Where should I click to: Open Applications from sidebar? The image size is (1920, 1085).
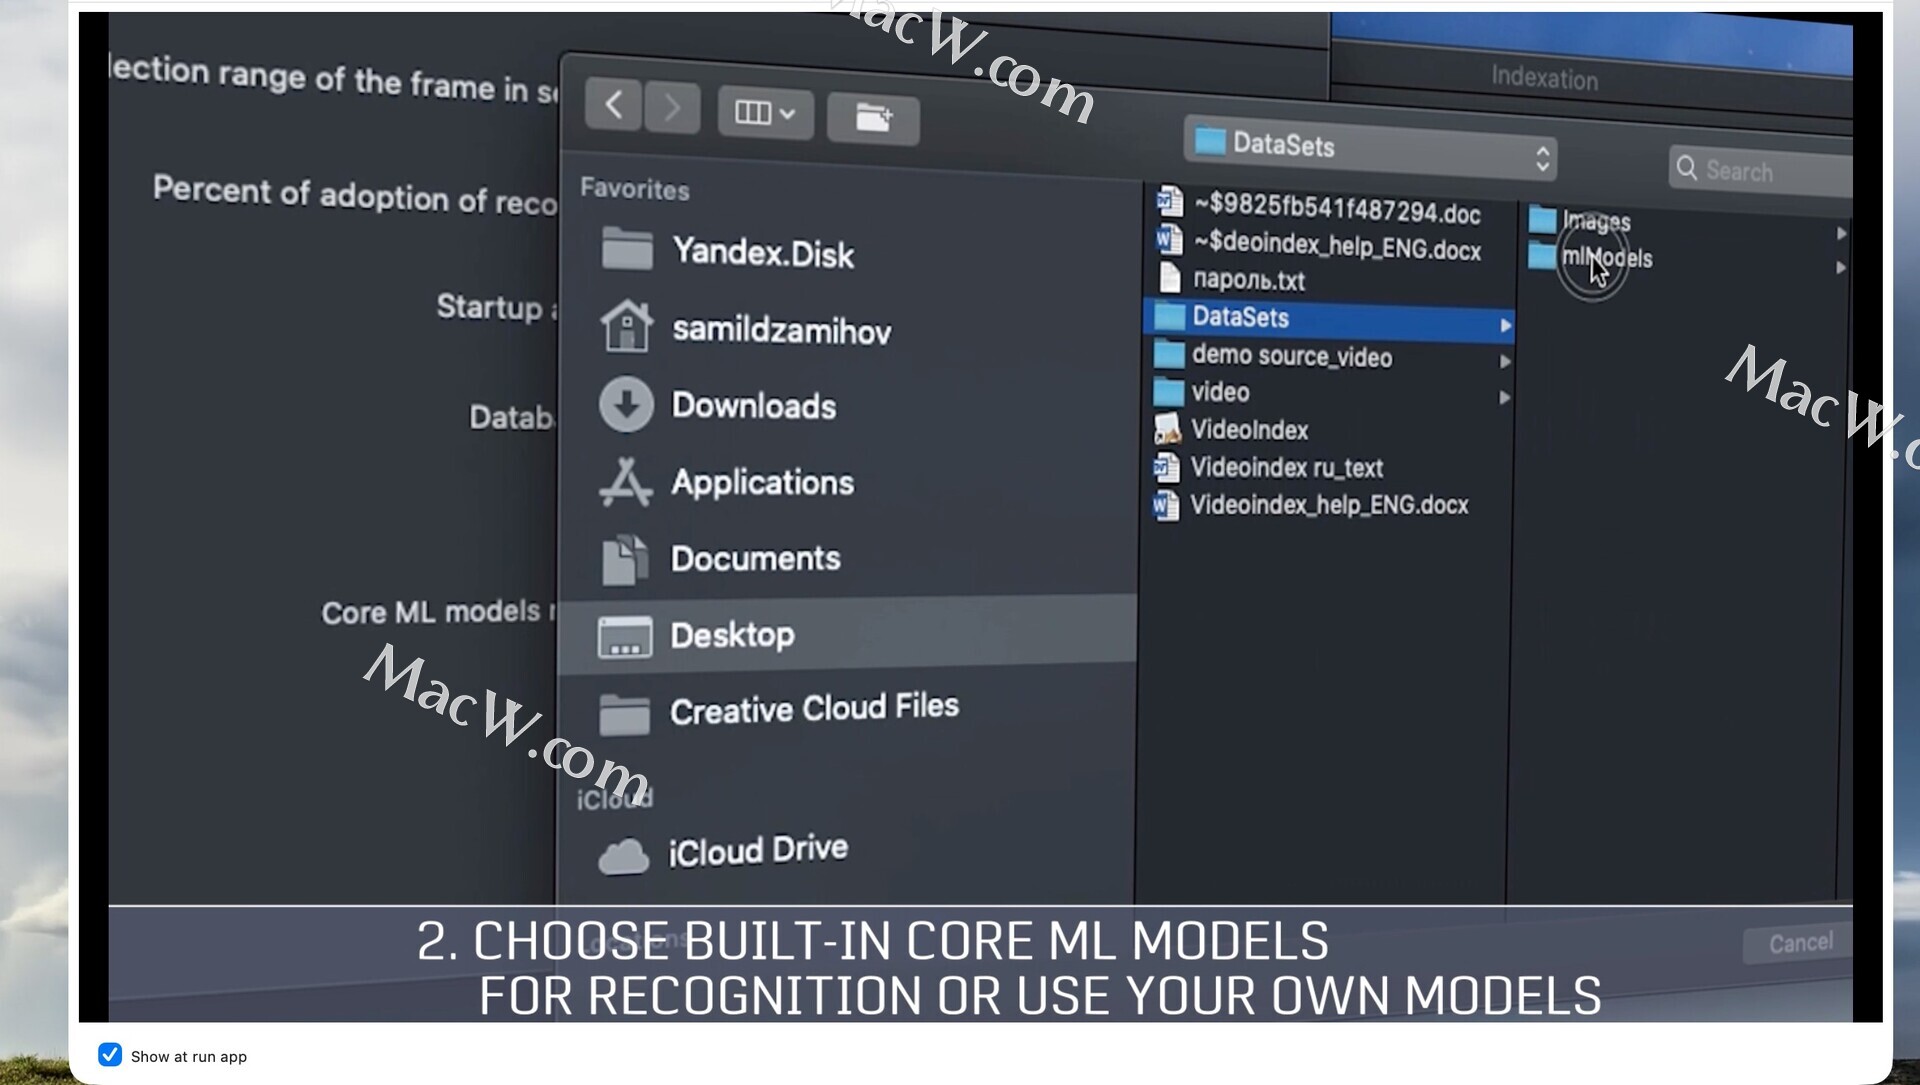[x=761, y=482]
